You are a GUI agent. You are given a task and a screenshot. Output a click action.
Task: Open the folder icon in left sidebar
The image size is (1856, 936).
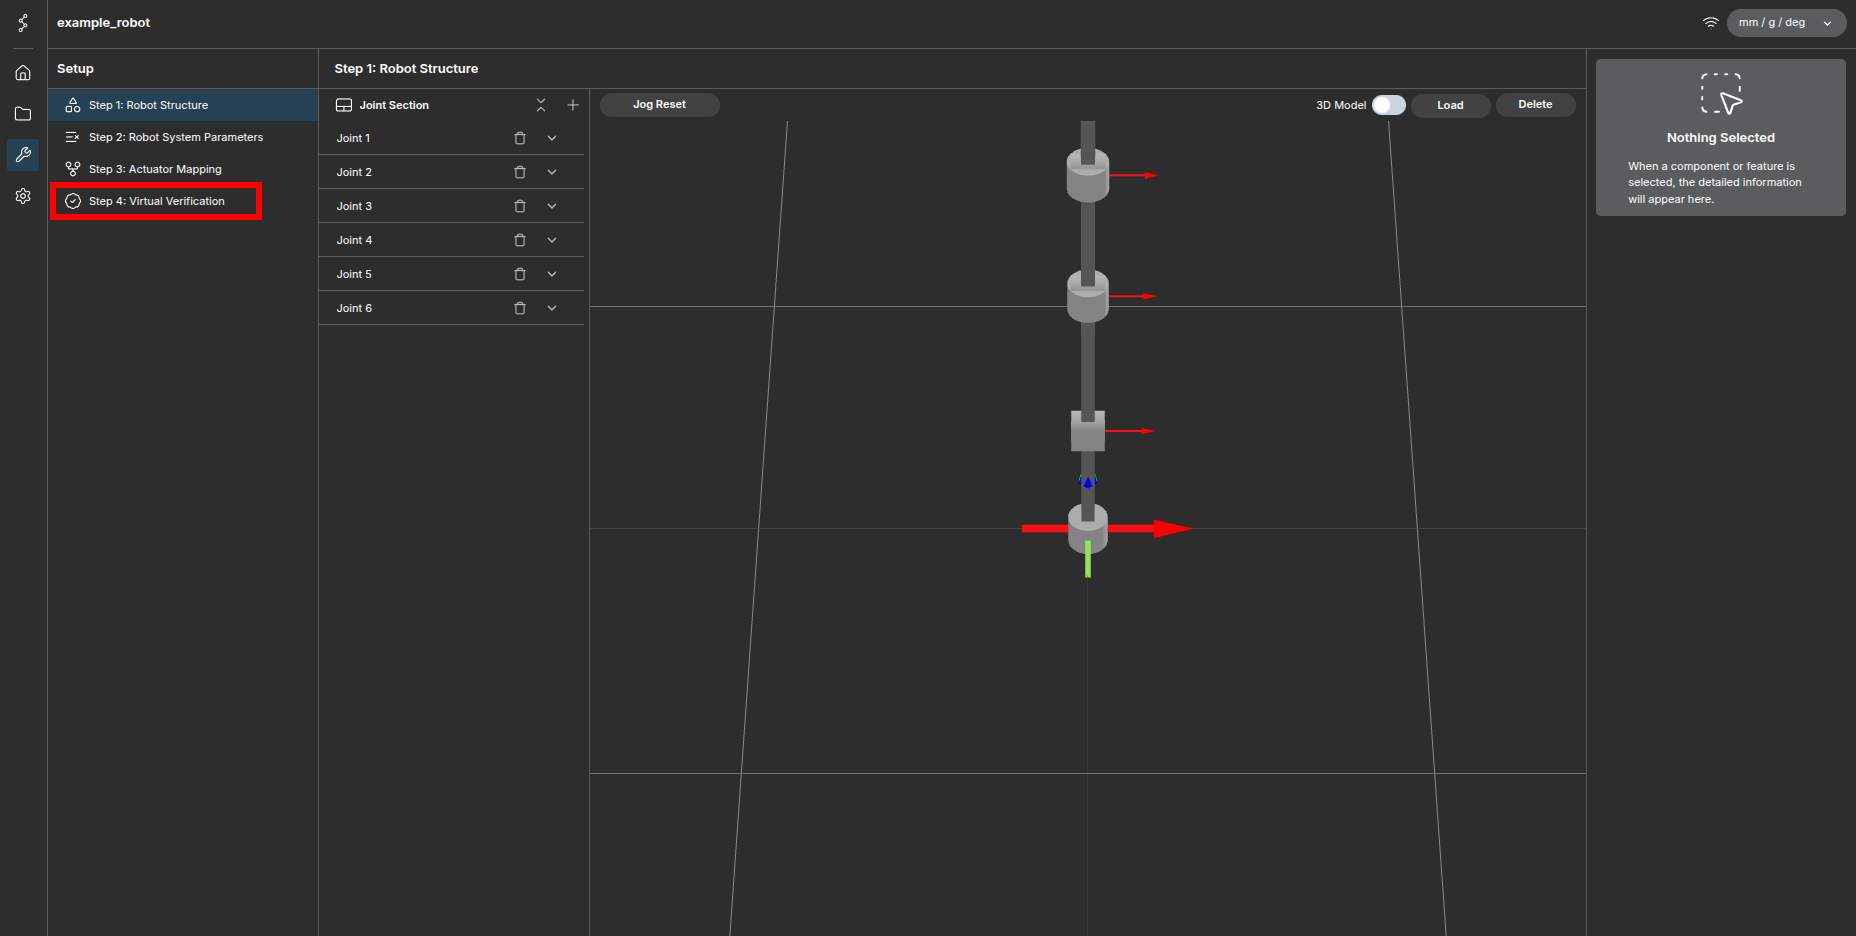click(x=23, y=114)
